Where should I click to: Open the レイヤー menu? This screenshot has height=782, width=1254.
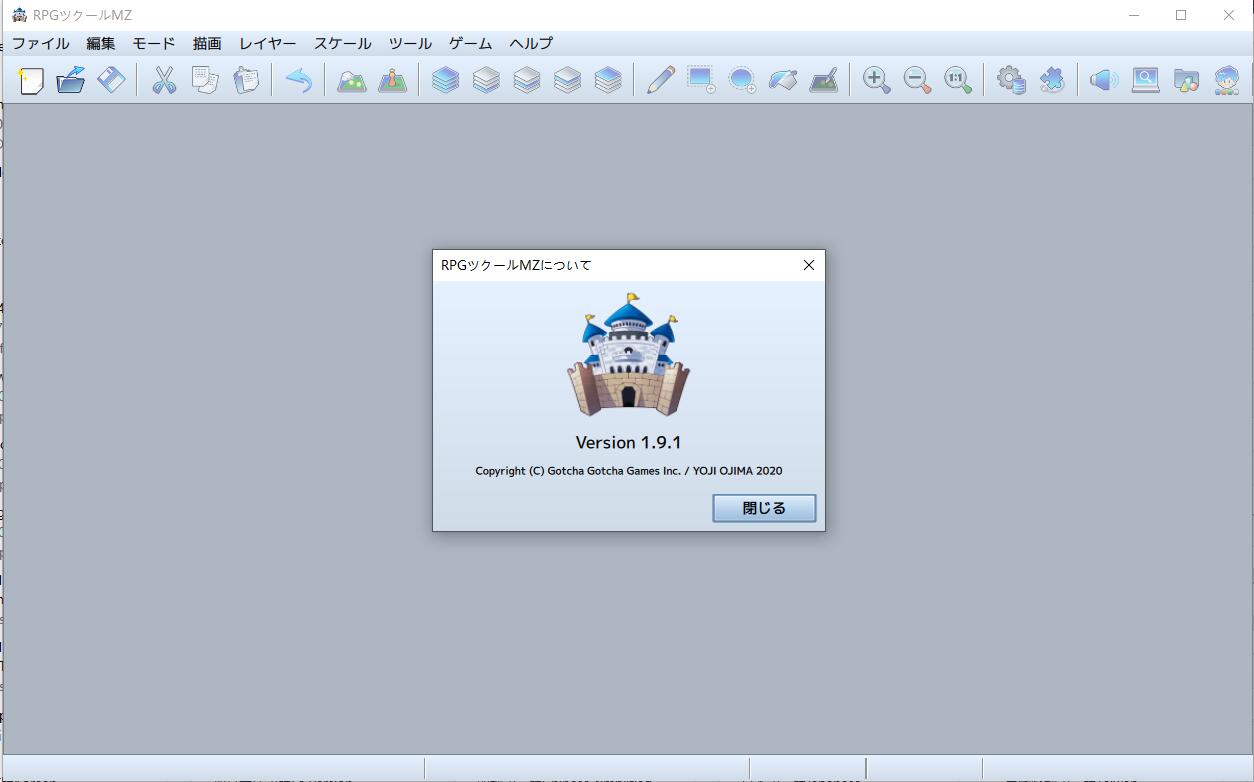268,43
